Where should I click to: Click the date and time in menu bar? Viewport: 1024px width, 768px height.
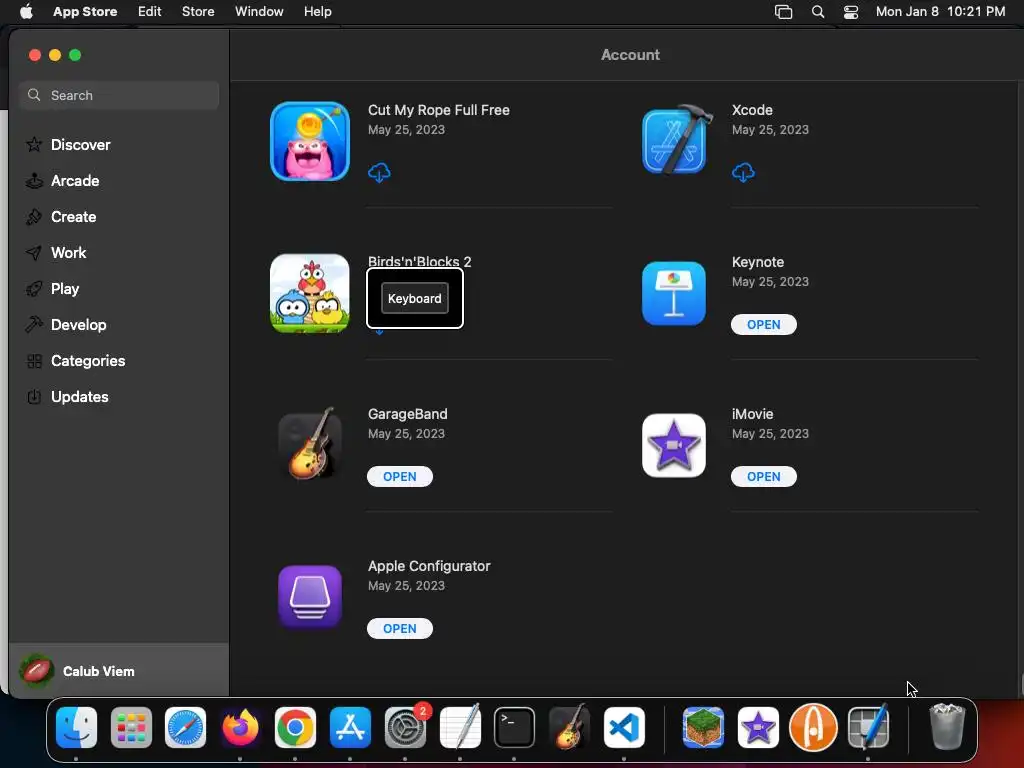pyautogui.click(x=940, y=12)
